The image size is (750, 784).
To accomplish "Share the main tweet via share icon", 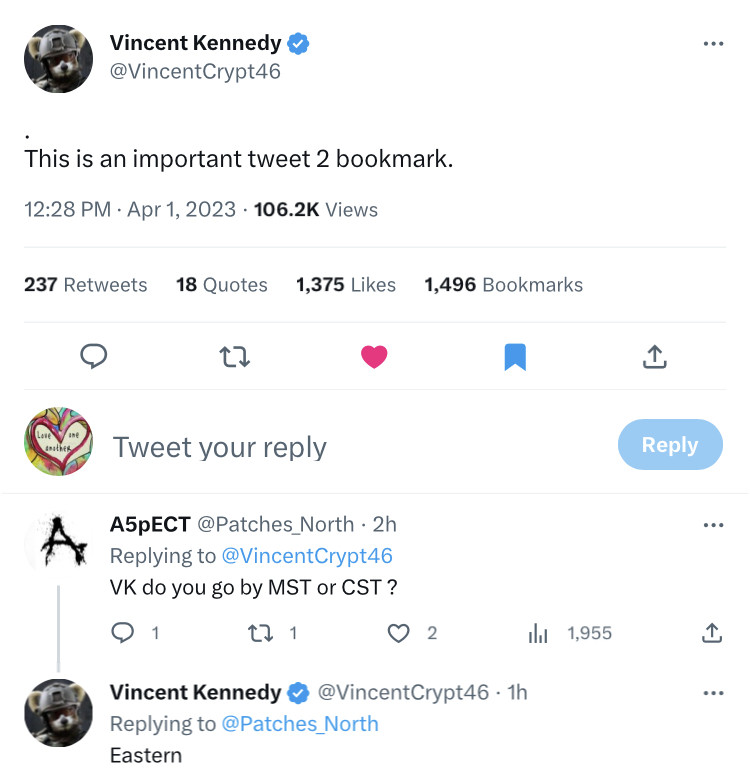I will 655,356.
